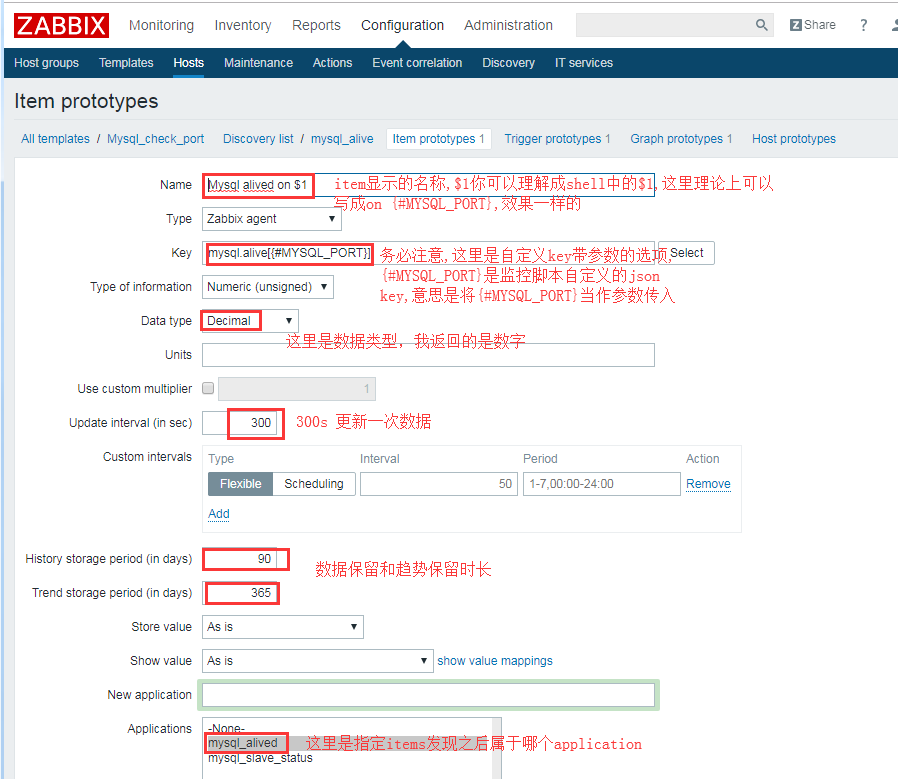This screenshot has height=779, width=898.
Task: Open the Store value dropdown
Action: coord(282,627)
